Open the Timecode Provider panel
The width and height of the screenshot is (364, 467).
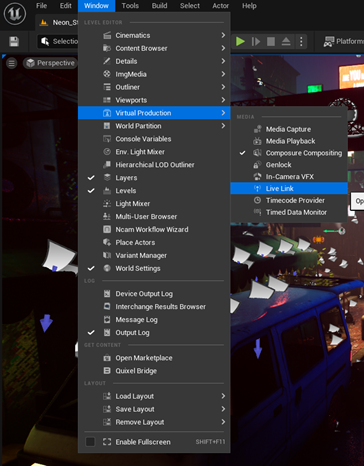(x=289, y=200)
